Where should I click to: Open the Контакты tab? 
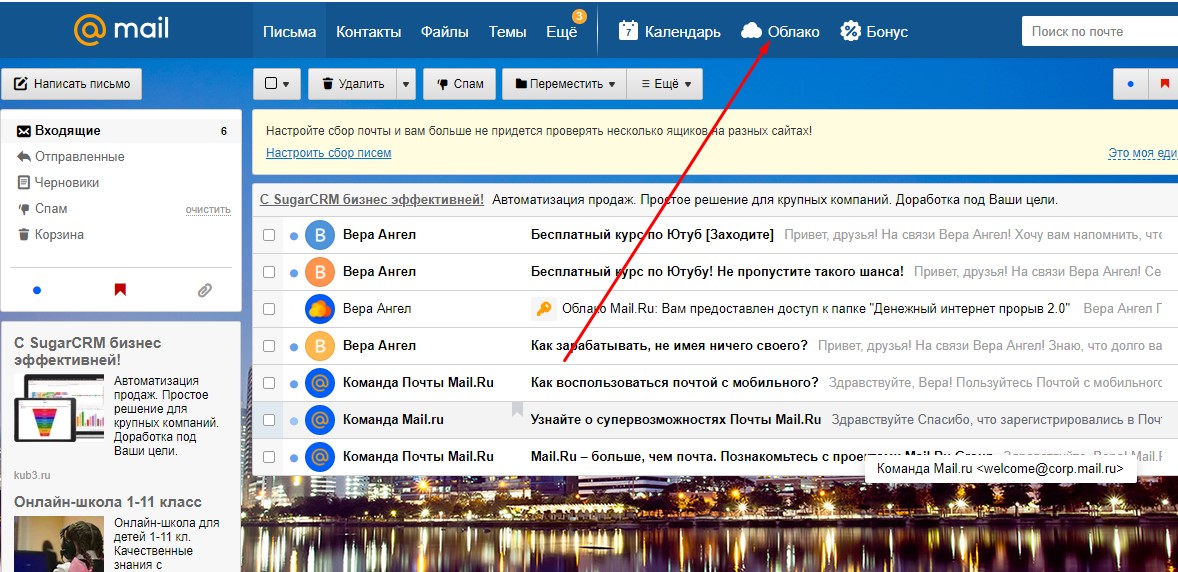(x=368, y=32)
